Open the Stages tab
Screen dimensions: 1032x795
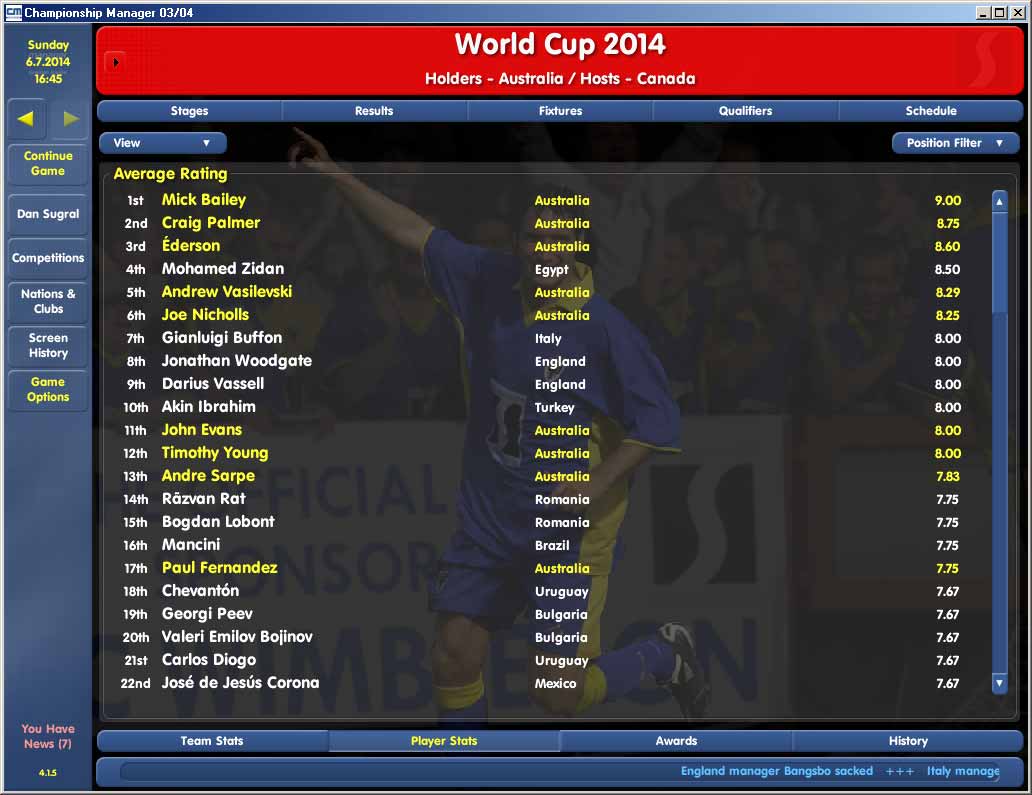(x=190, y=111)
